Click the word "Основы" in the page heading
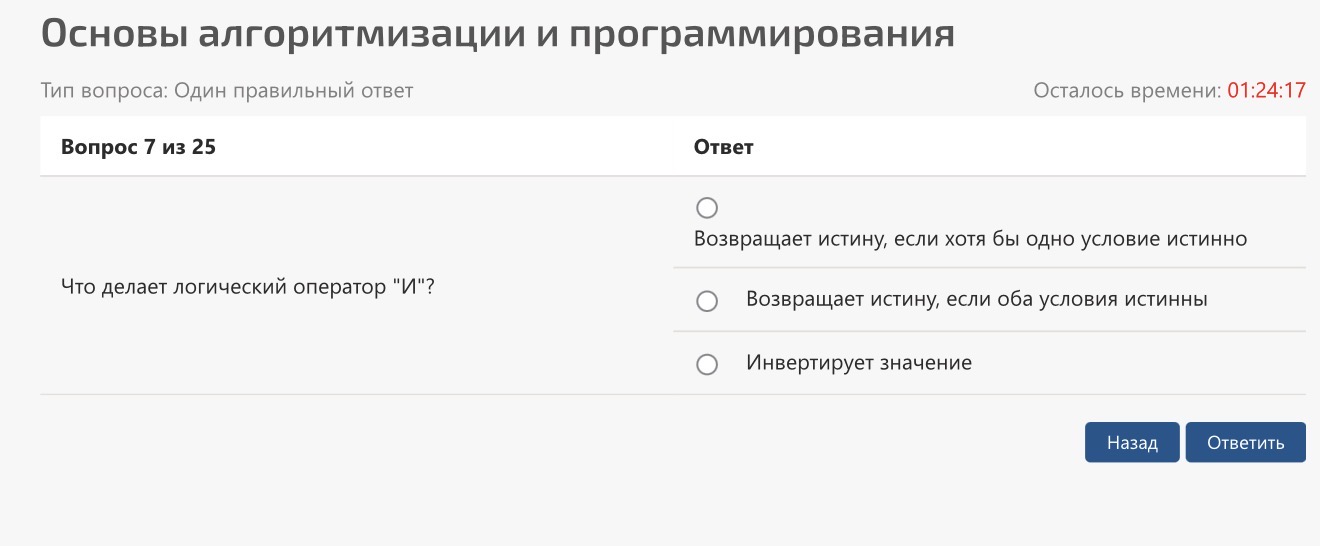The height and width of the screenshot is (546, 1320). pos(113,33)
